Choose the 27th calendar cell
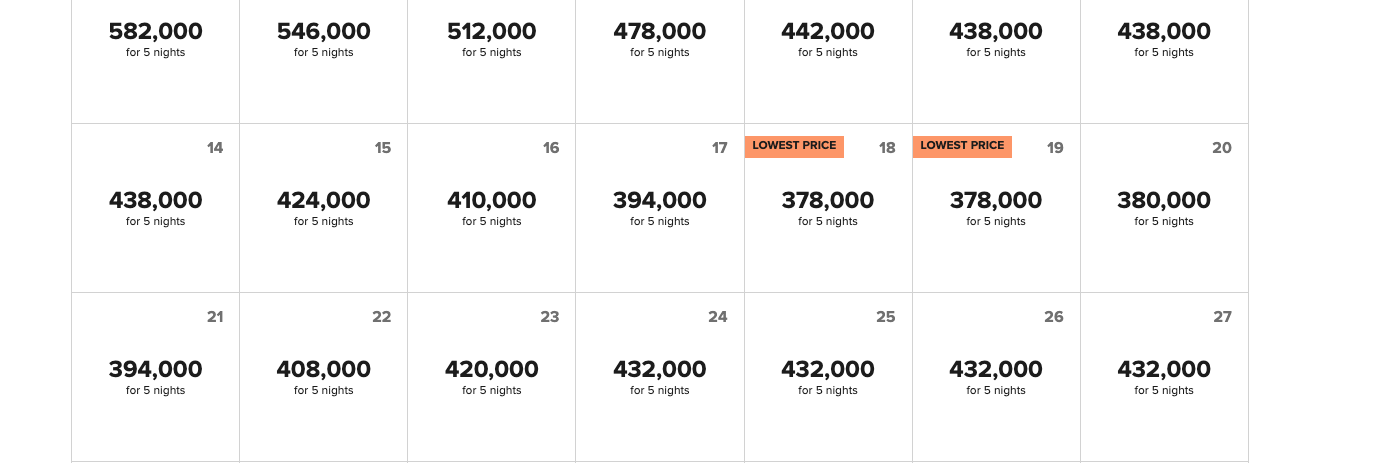The width and height of the screenshot is (1390, 463). click(x=1164, y=377)
